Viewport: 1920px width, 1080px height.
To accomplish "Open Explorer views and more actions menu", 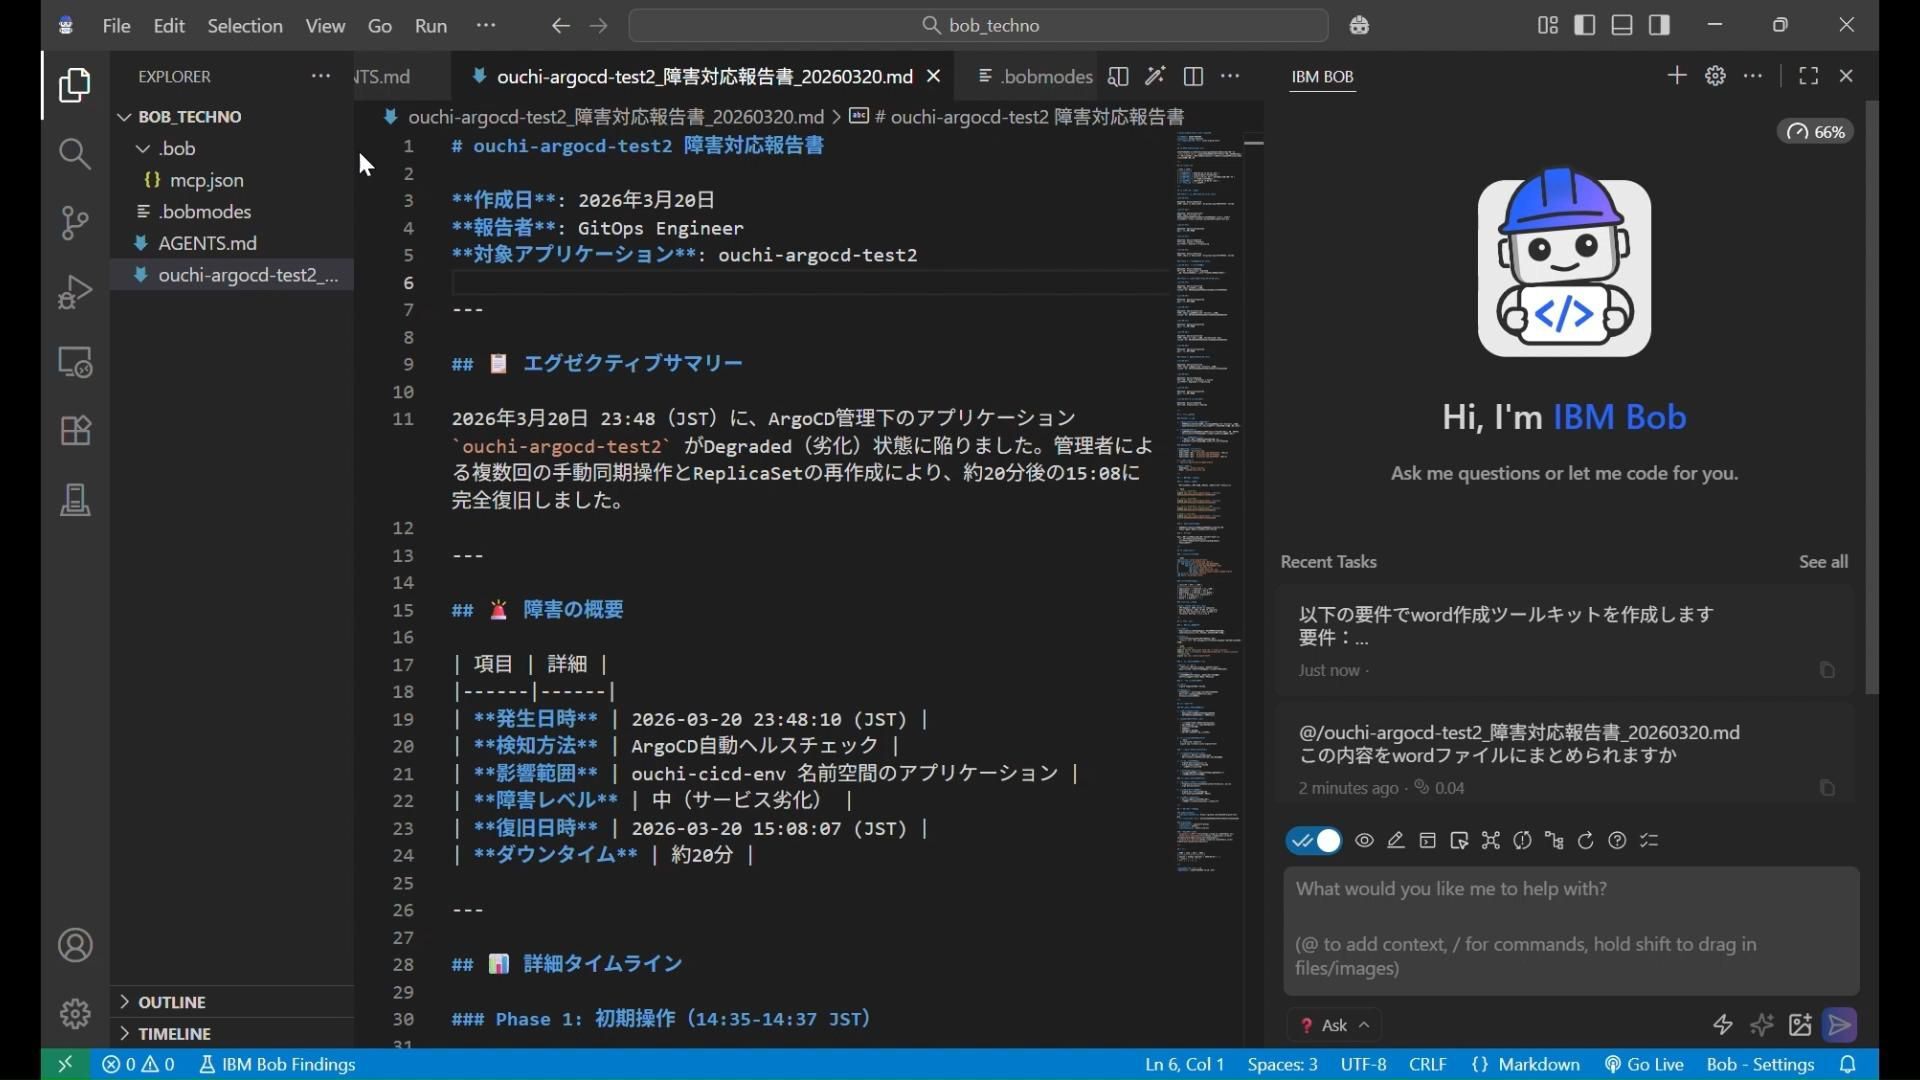I will 320,76.
